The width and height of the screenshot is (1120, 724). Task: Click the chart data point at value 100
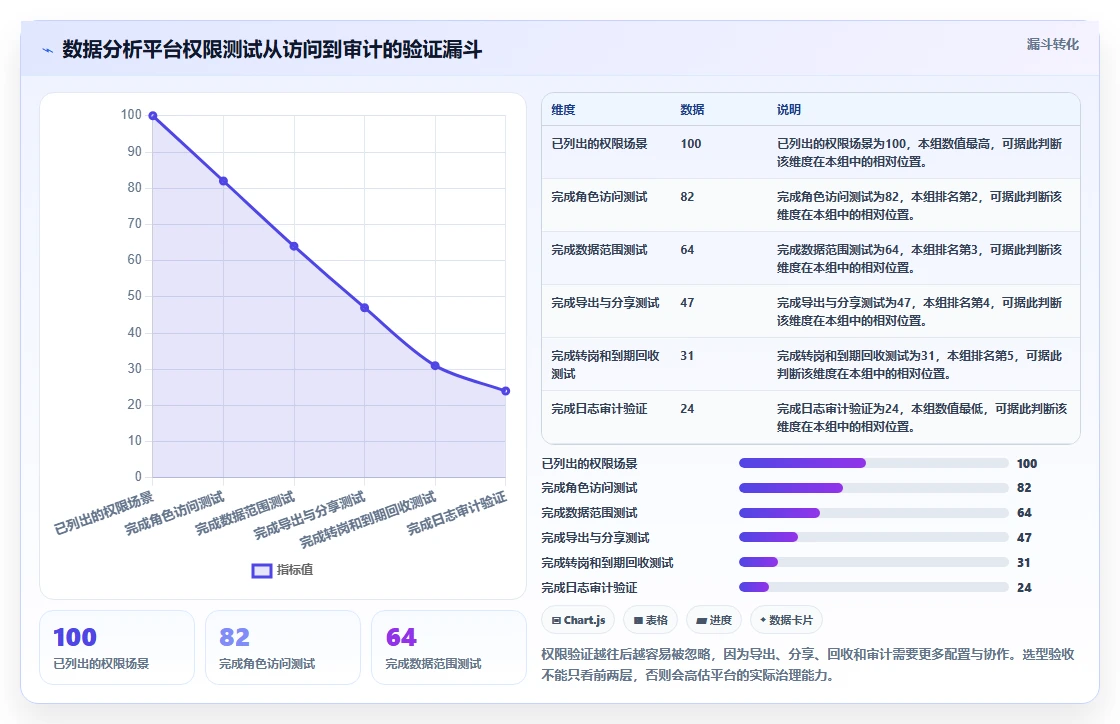click(x=153, y=116)
